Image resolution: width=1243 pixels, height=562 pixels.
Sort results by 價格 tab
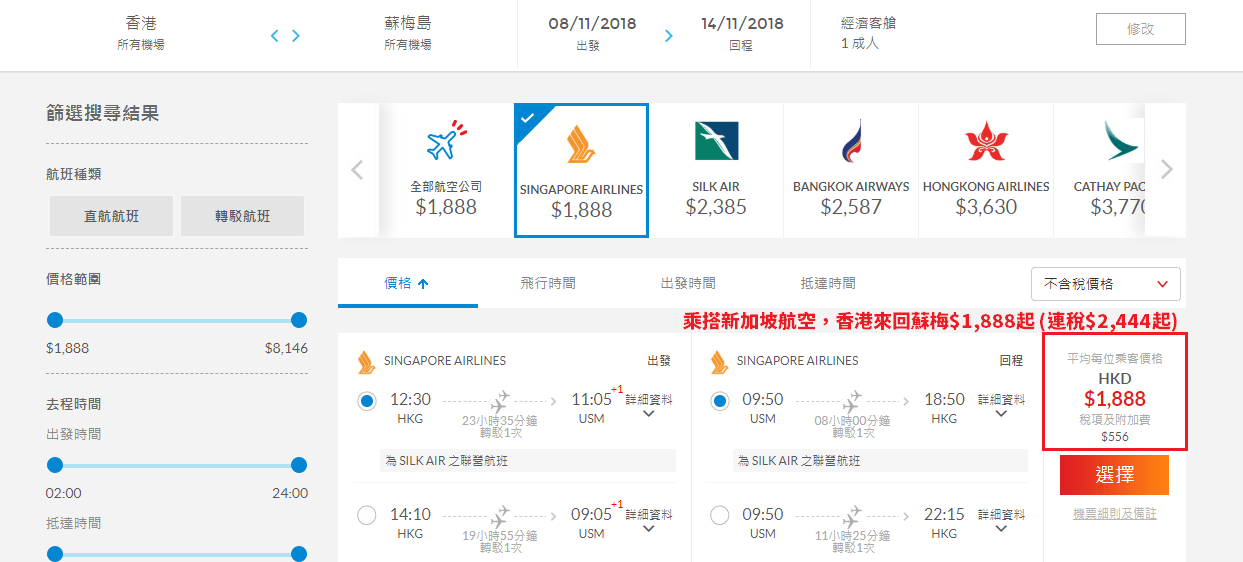click(407, 284)
